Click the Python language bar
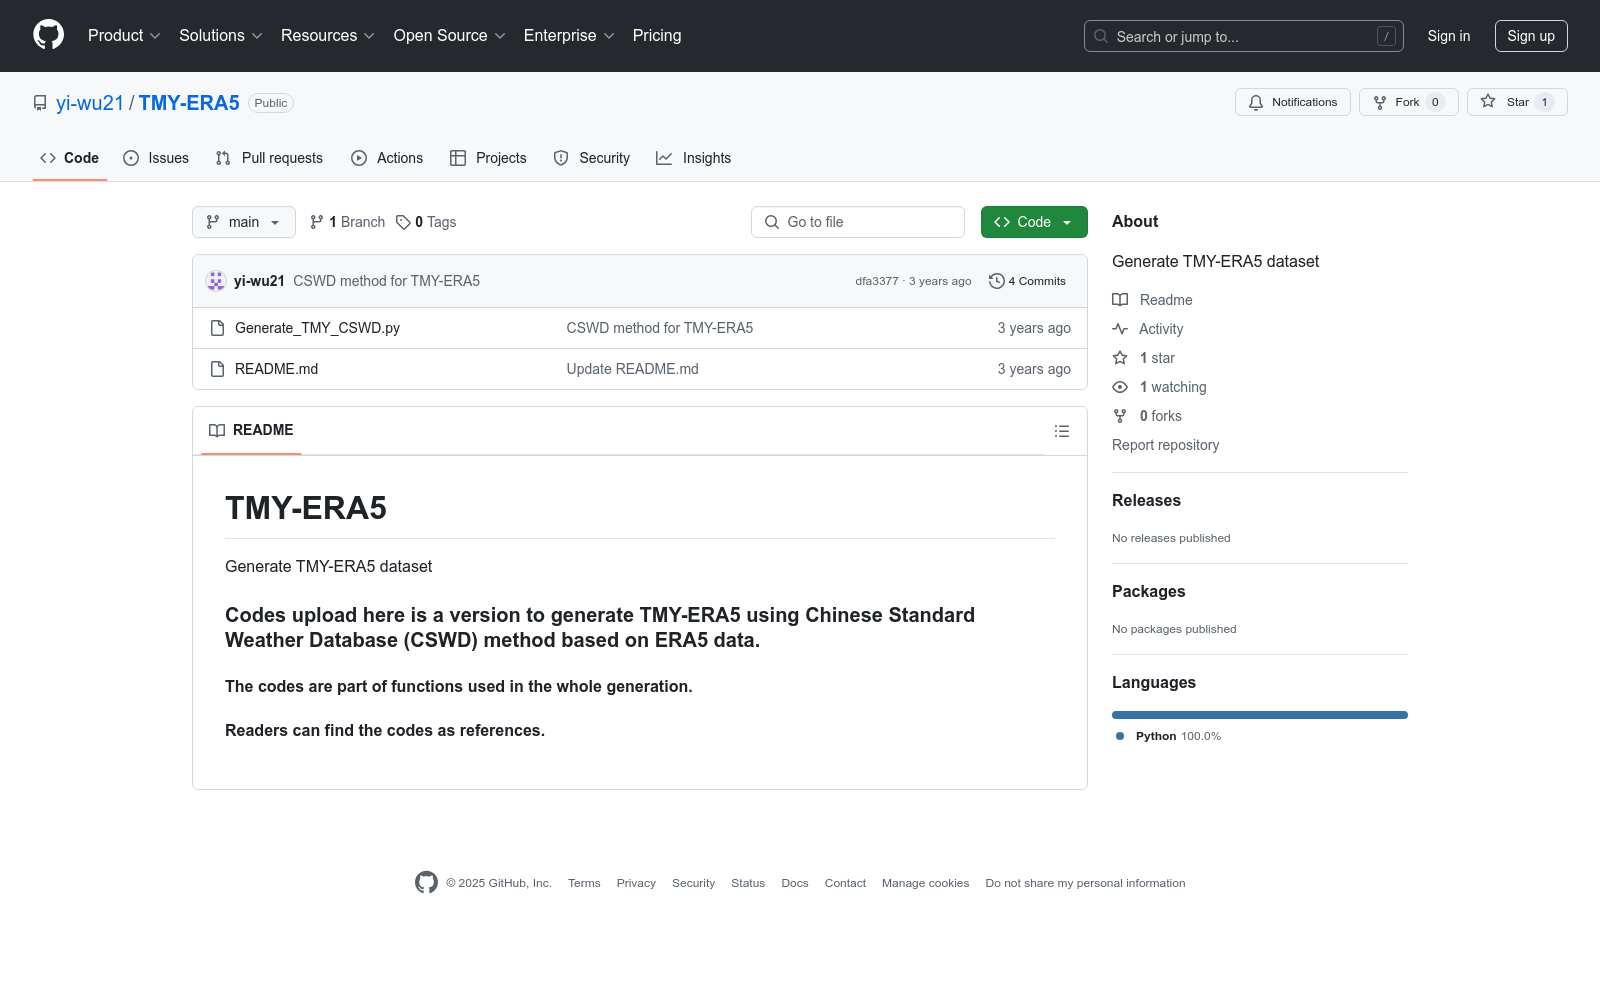Screen dimensions: 1600x1000 click(1259, 715)
